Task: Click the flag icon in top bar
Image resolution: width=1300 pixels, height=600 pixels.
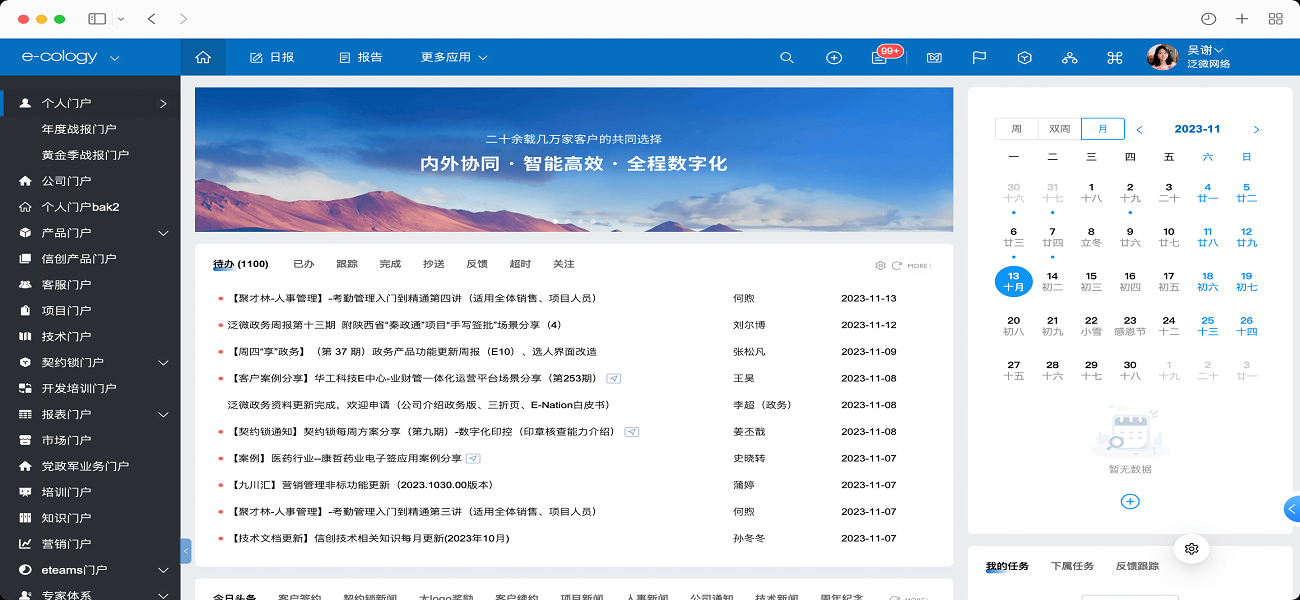Action: pyautogui.click(x=980, y=58)
